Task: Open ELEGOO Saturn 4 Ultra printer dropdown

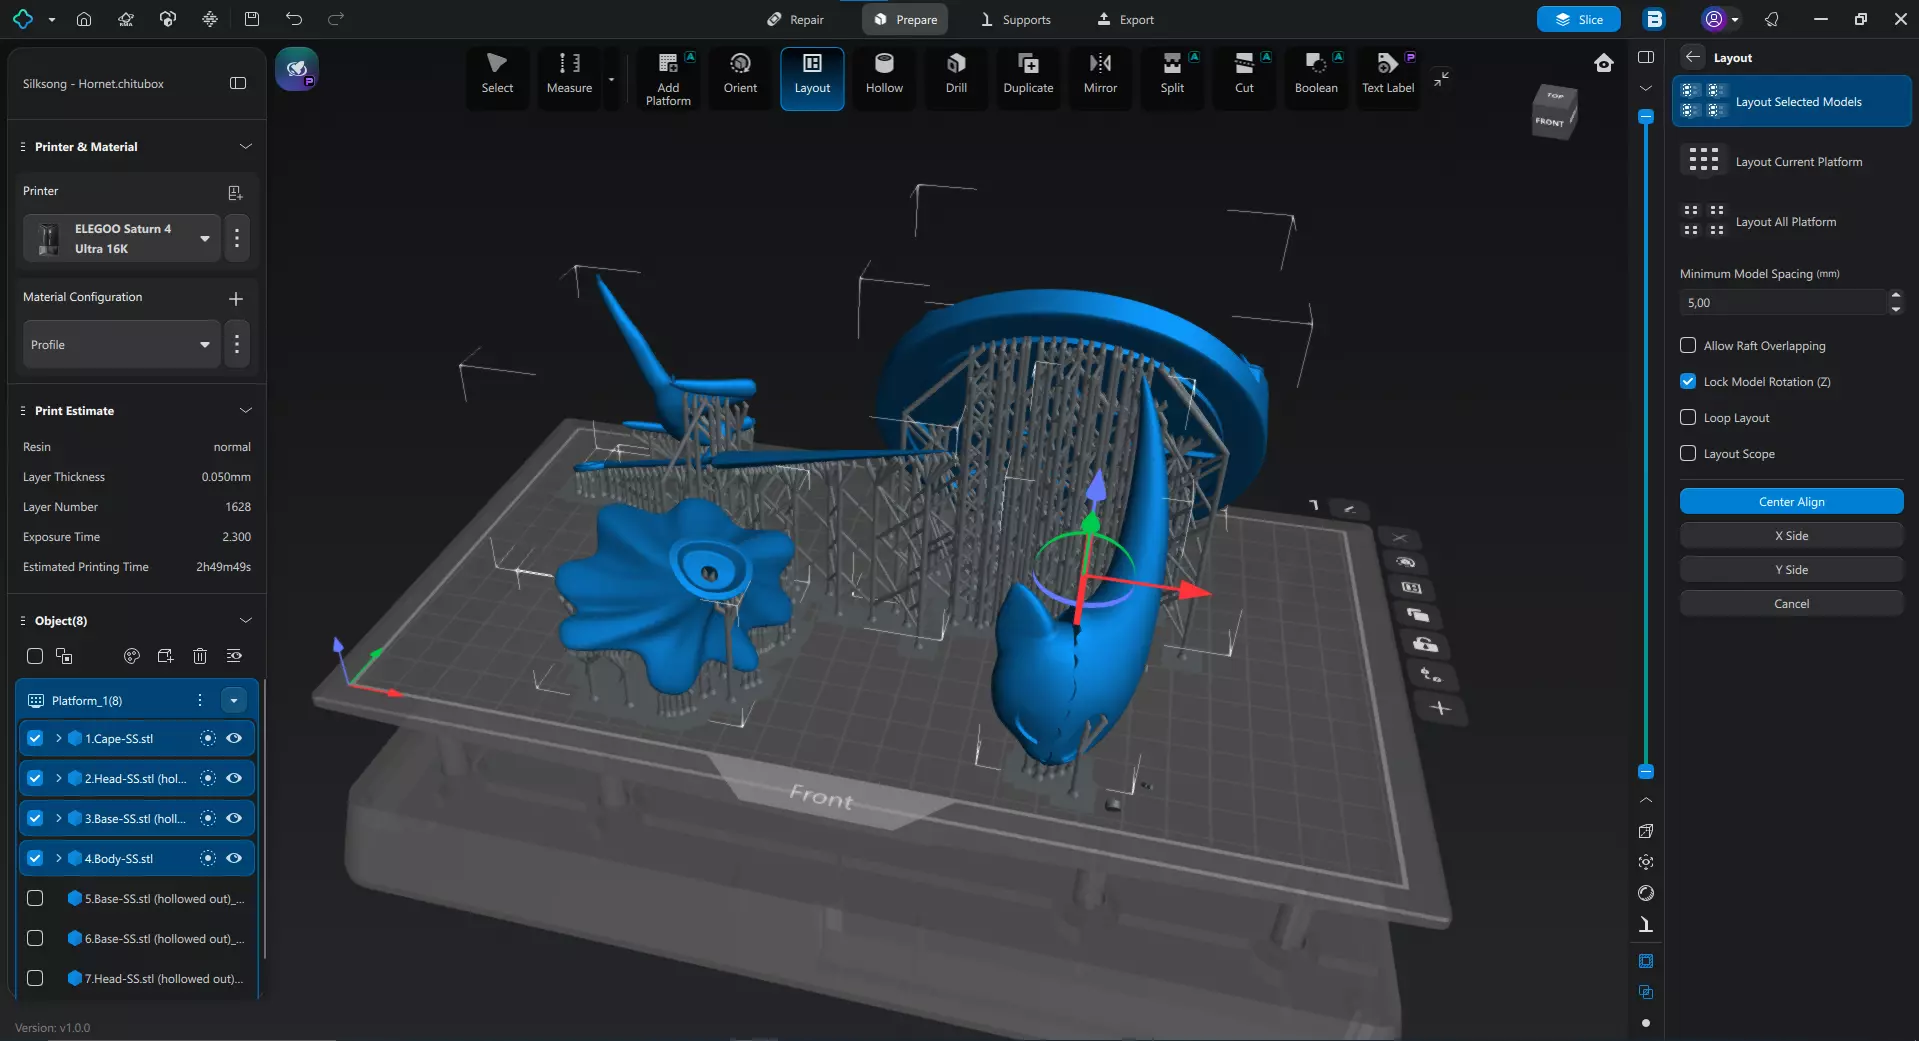Action: point(122,238)
